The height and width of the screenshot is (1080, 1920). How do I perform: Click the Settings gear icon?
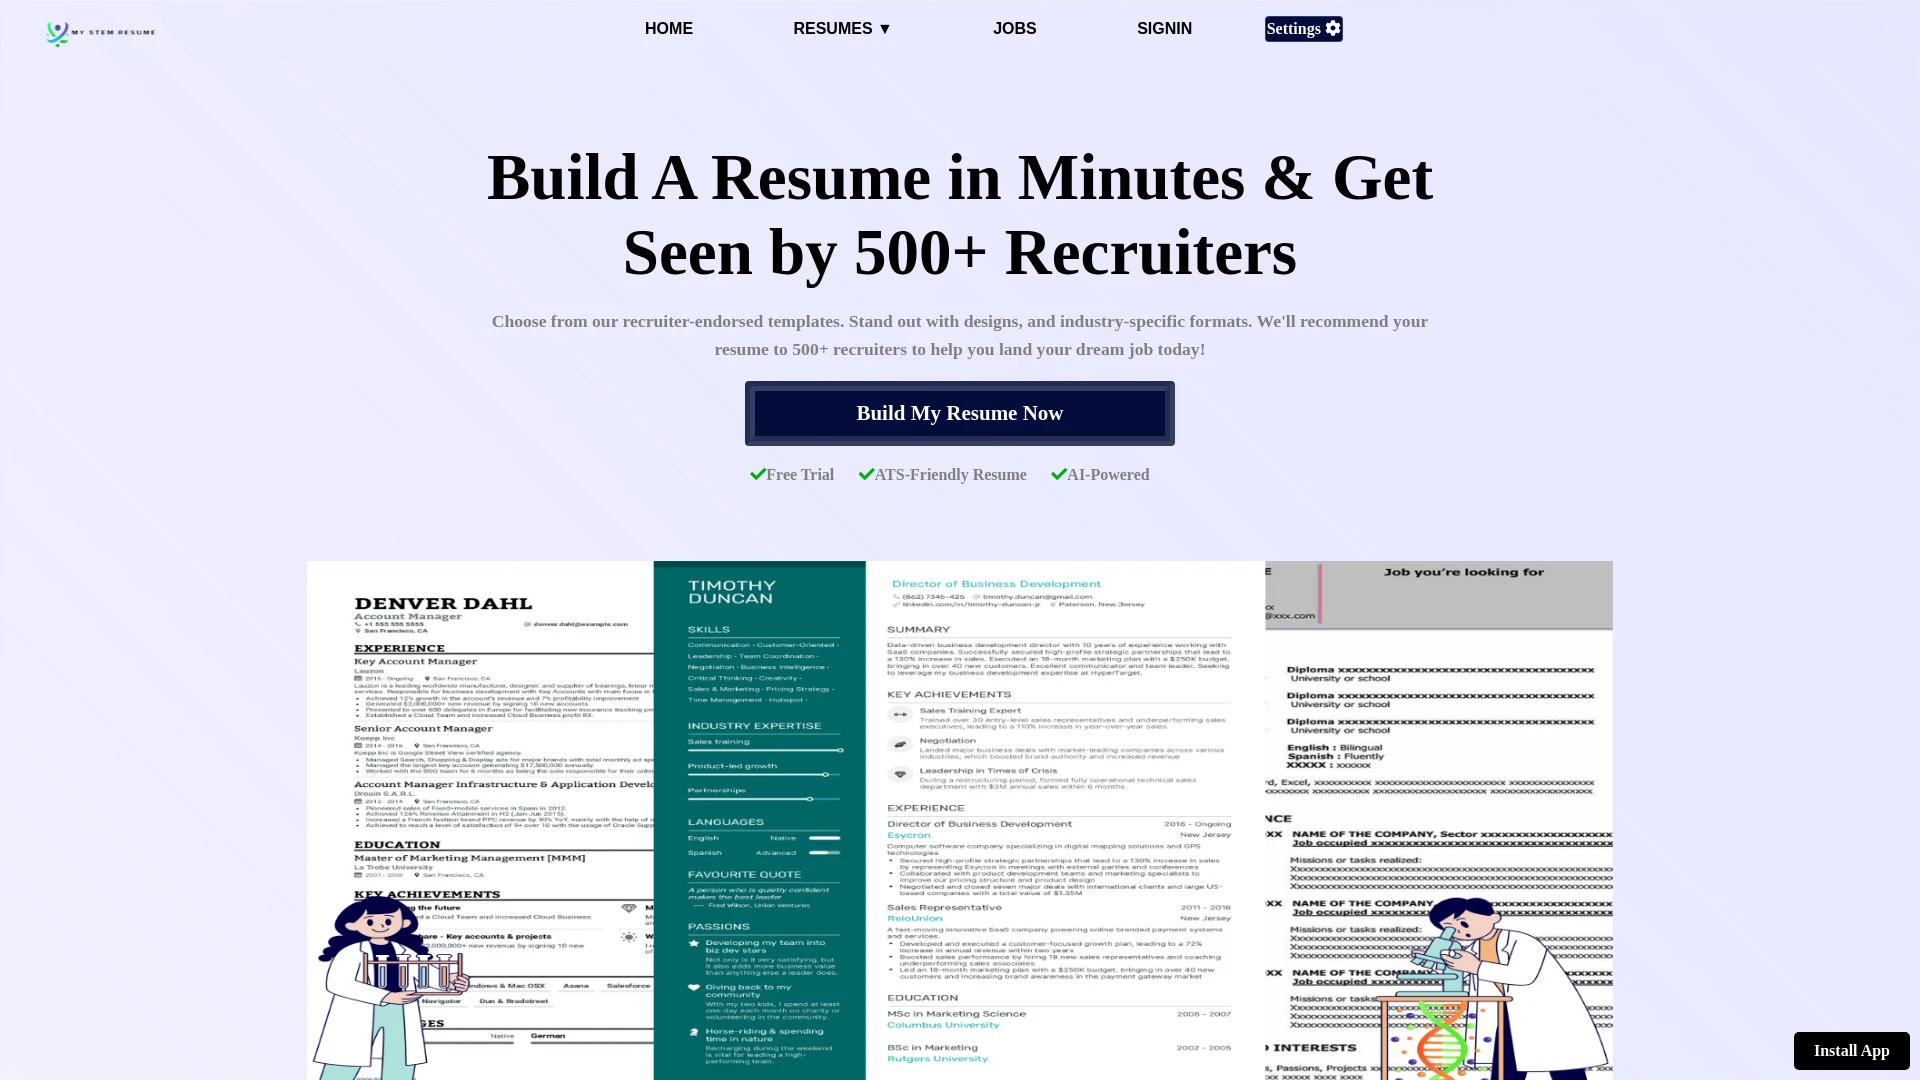(x=1333, y=28)
